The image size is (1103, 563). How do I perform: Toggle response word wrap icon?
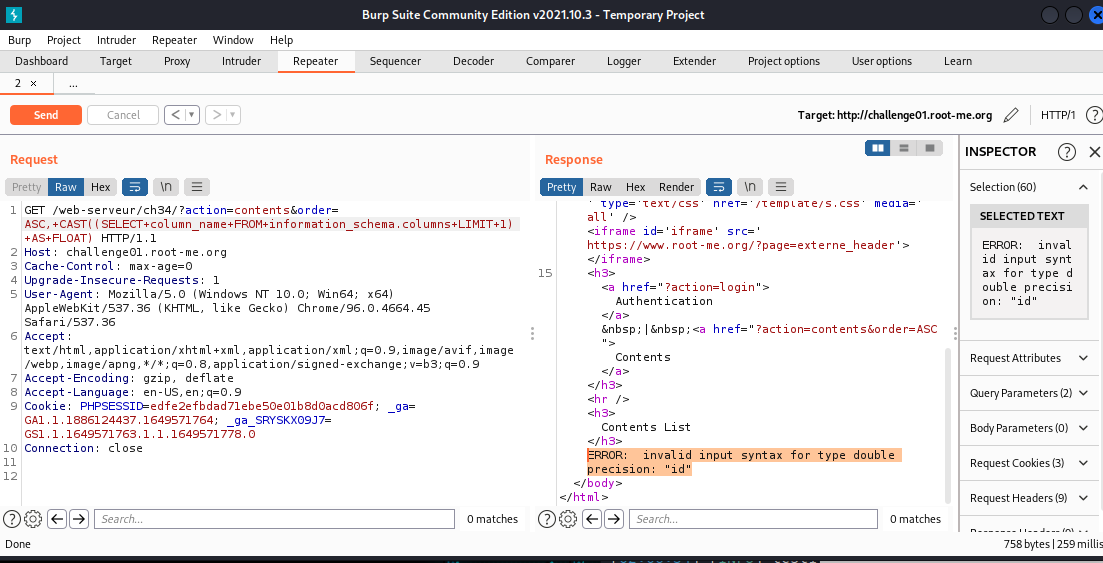click(718, 187)
